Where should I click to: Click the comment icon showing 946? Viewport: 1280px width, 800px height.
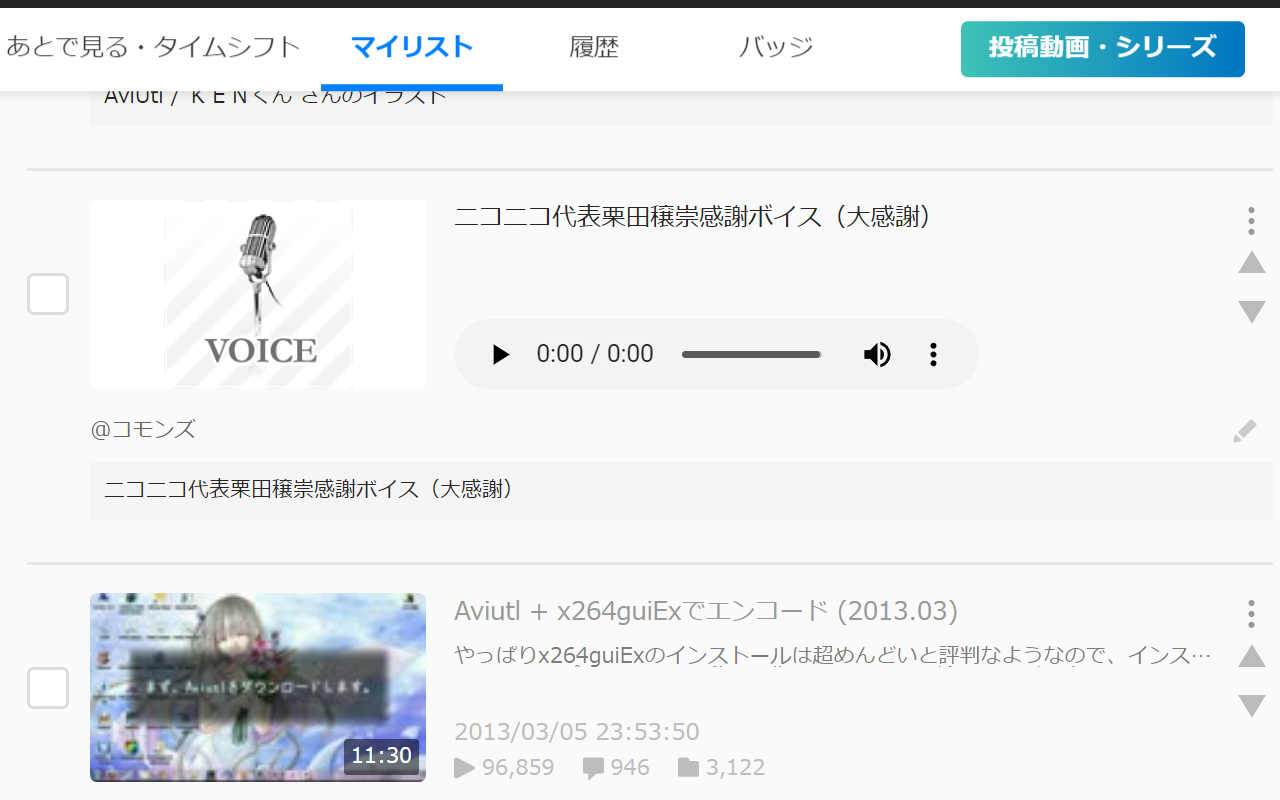pyautogui.click(x=593, y=767)
